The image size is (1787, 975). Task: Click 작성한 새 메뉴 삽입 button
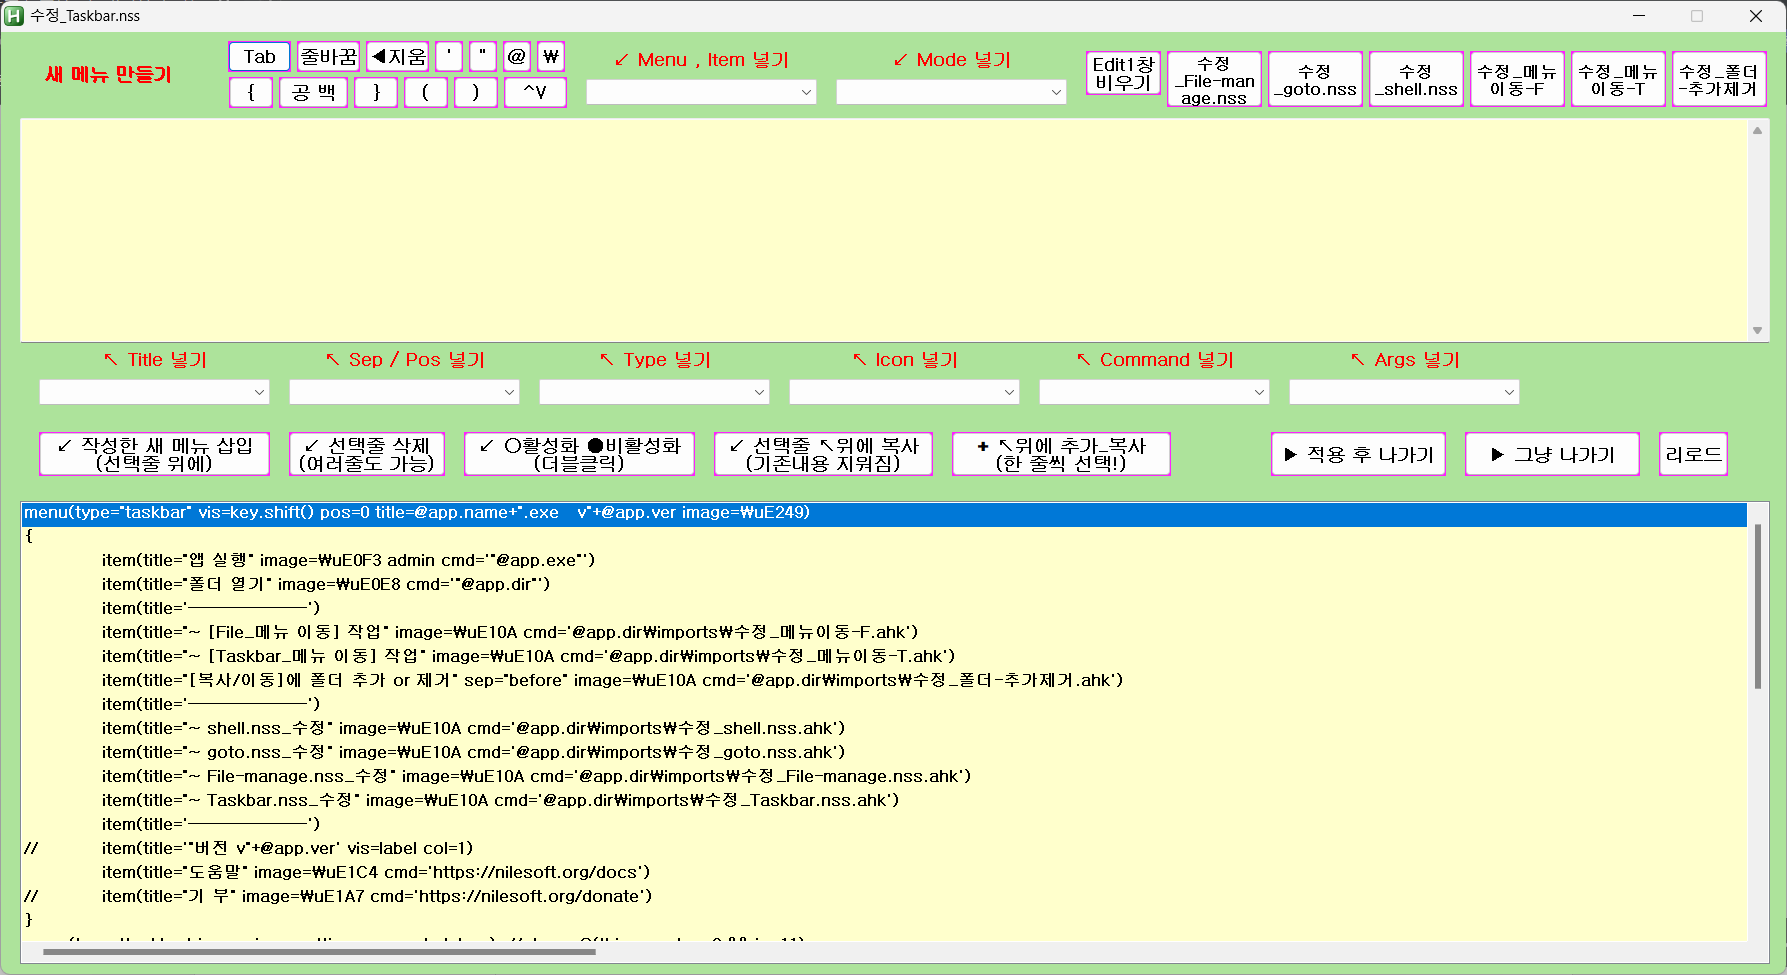[x=155, y=454]
